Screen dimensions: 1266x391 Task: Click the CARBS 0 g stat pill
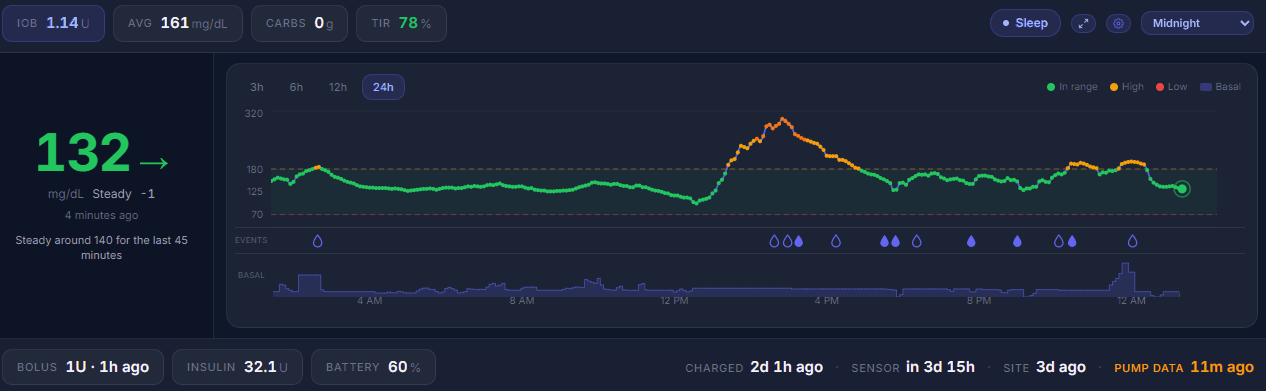(299, 23)
